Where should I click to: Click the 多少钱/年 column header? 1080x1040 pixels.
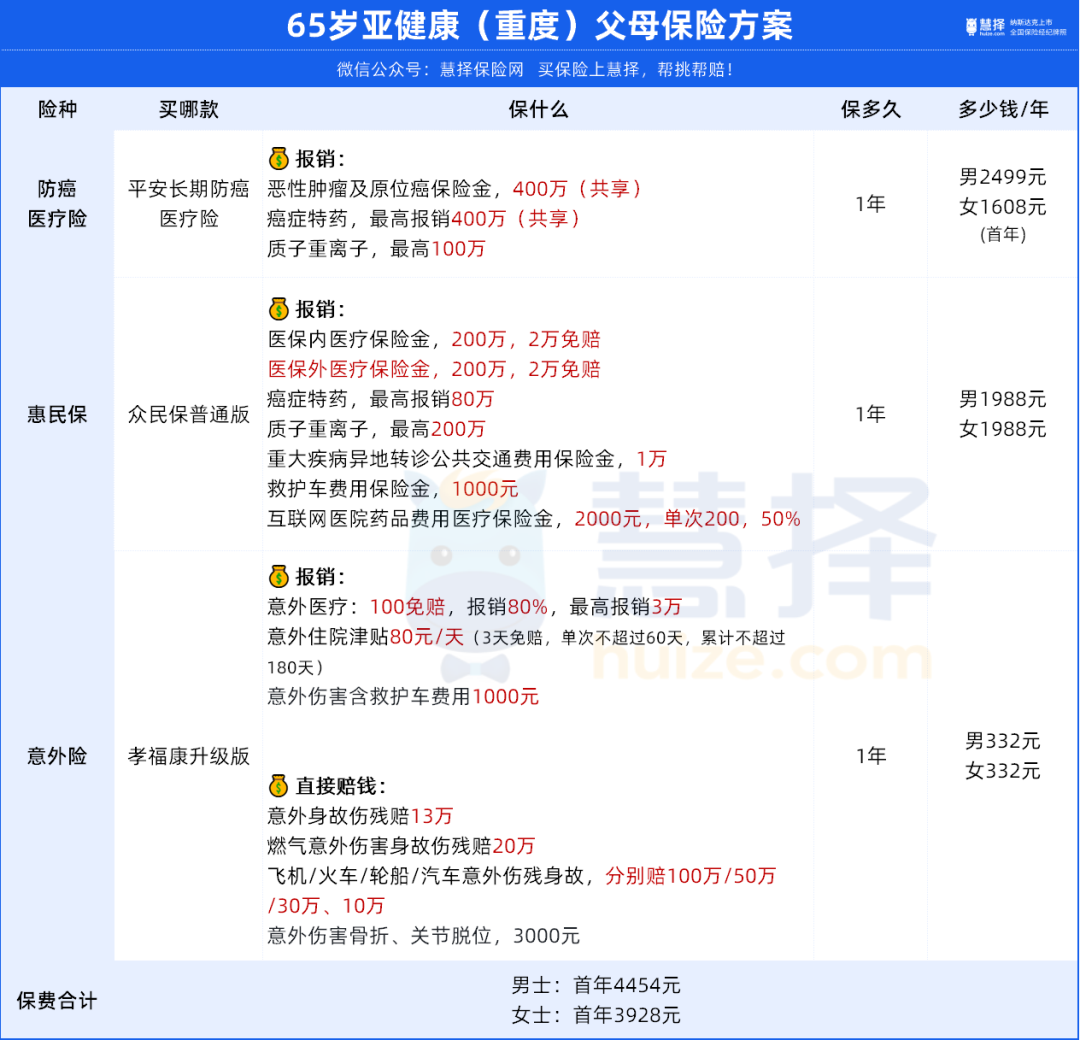pos(1003,110)
